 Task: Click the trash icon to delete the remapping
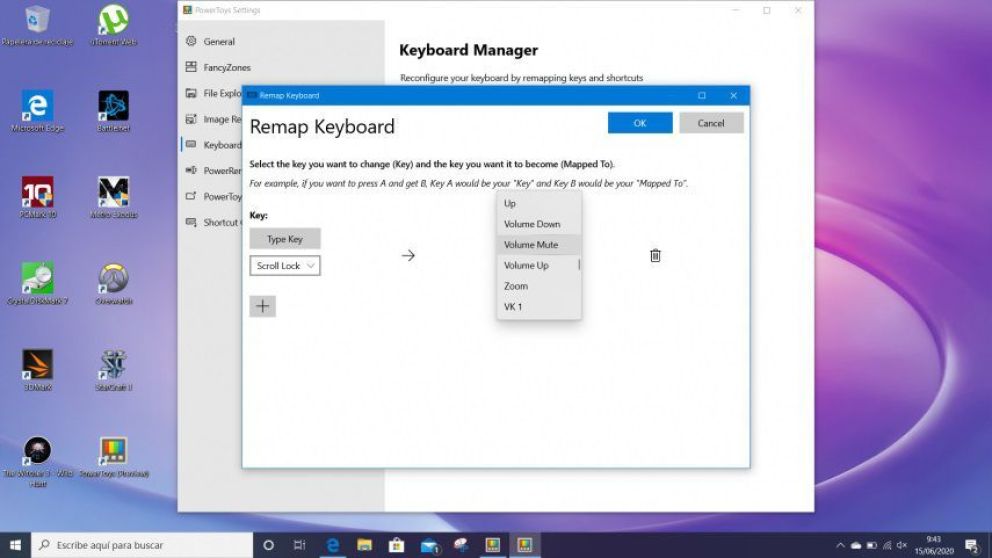coord(655,256)
